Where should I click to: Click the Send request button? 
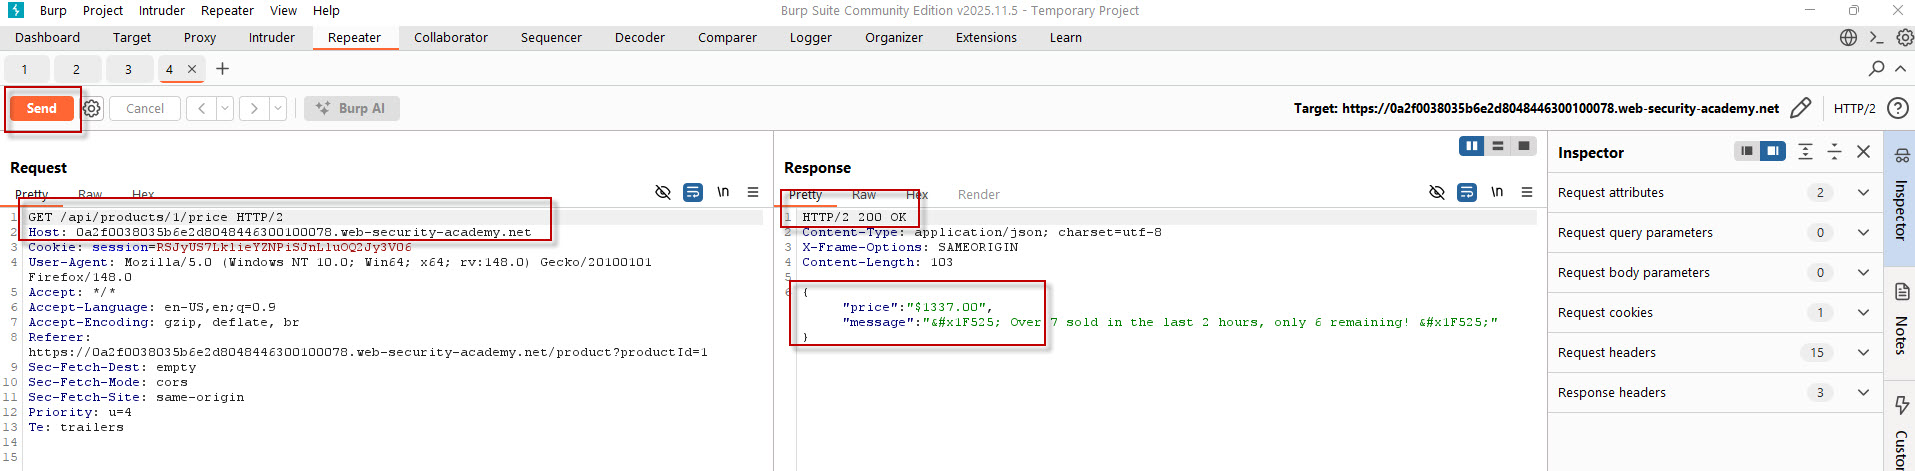(41, 108)
